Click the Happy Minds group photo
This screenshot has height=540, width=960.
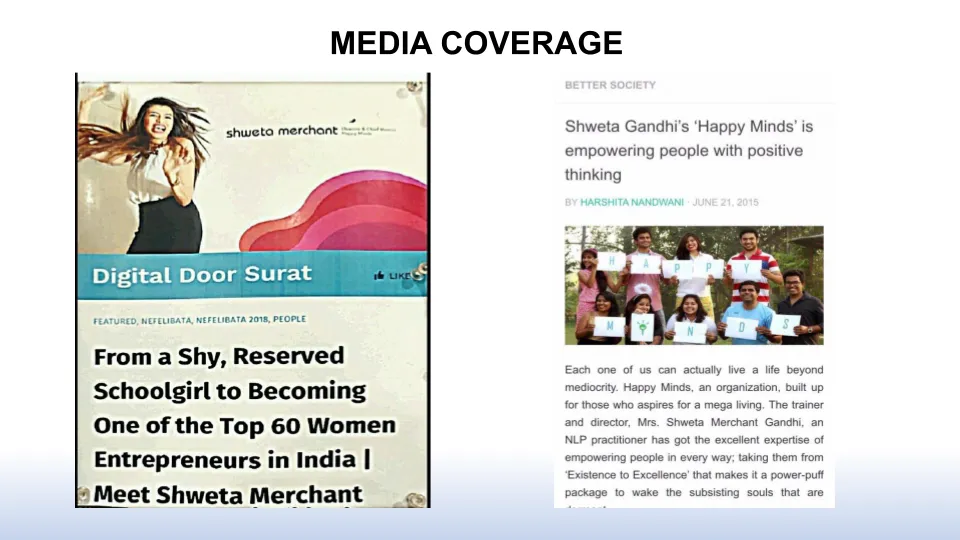click(694, 285)
